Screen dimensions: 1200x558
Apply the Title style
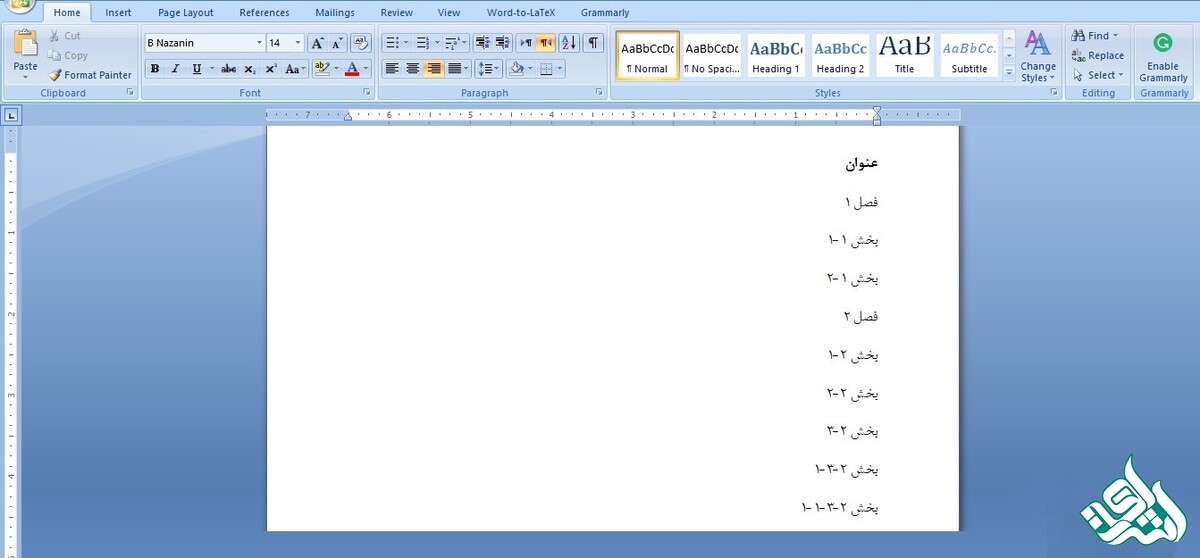tap(904, 55)
